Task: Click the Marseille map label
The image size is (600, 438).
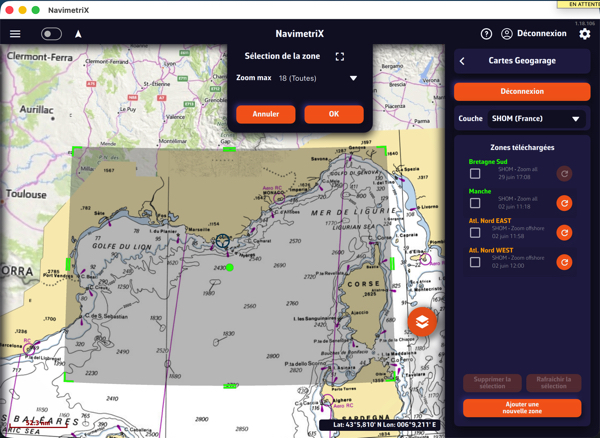Action: (x=199, y=230)
